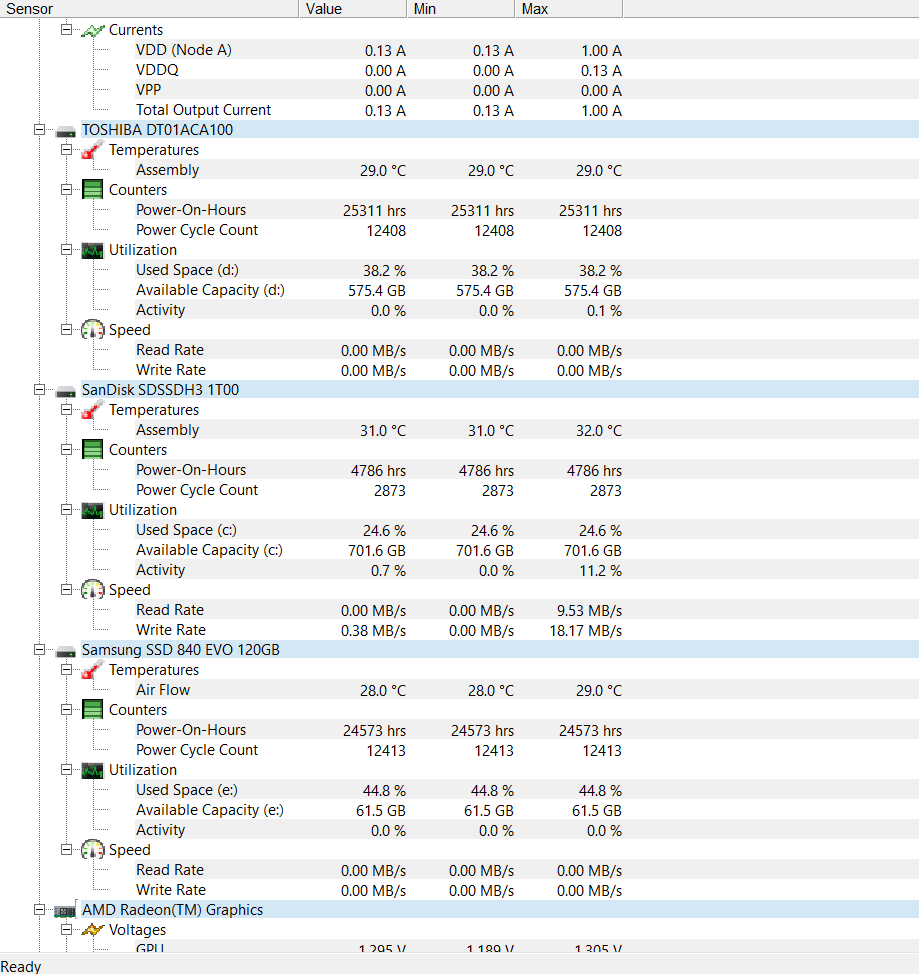The image size is (919, 974).
Task: Collapse the Utilization group under Samsung SSD
Action: click(66, 769)
